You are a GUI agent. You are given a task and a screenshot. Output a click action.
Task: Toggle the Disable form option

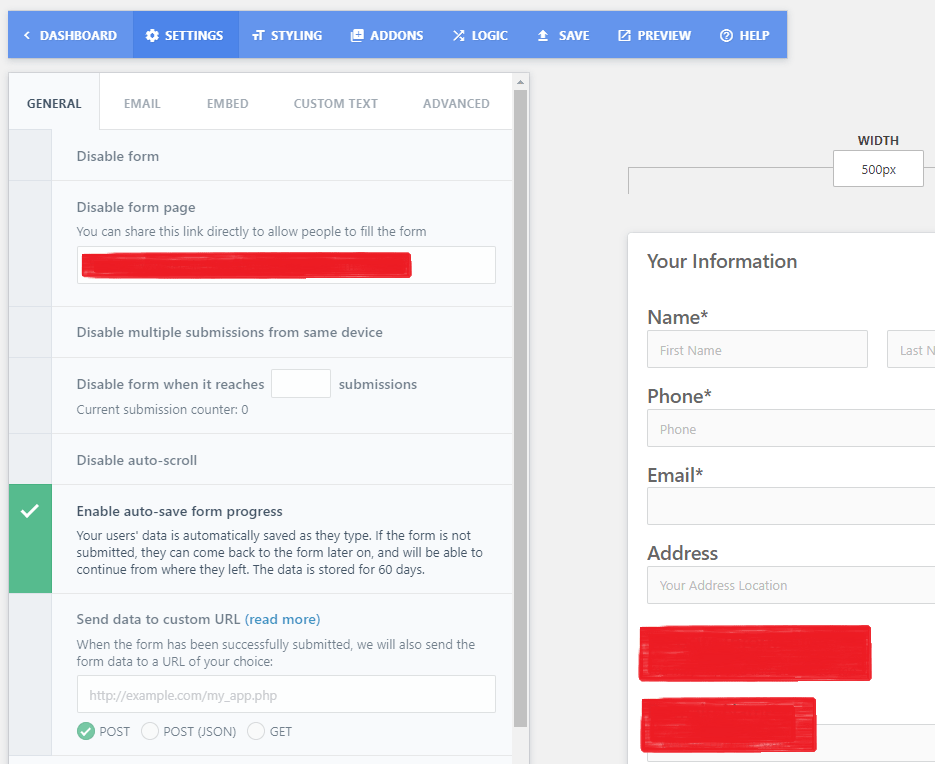(x=30, y=155)
